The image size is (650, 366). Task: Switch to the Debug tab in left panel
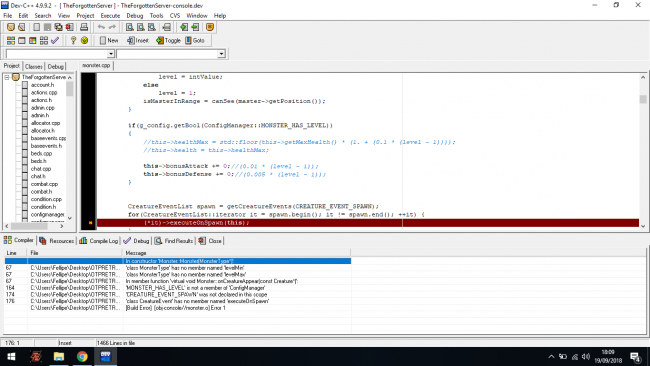coord(56,66)
